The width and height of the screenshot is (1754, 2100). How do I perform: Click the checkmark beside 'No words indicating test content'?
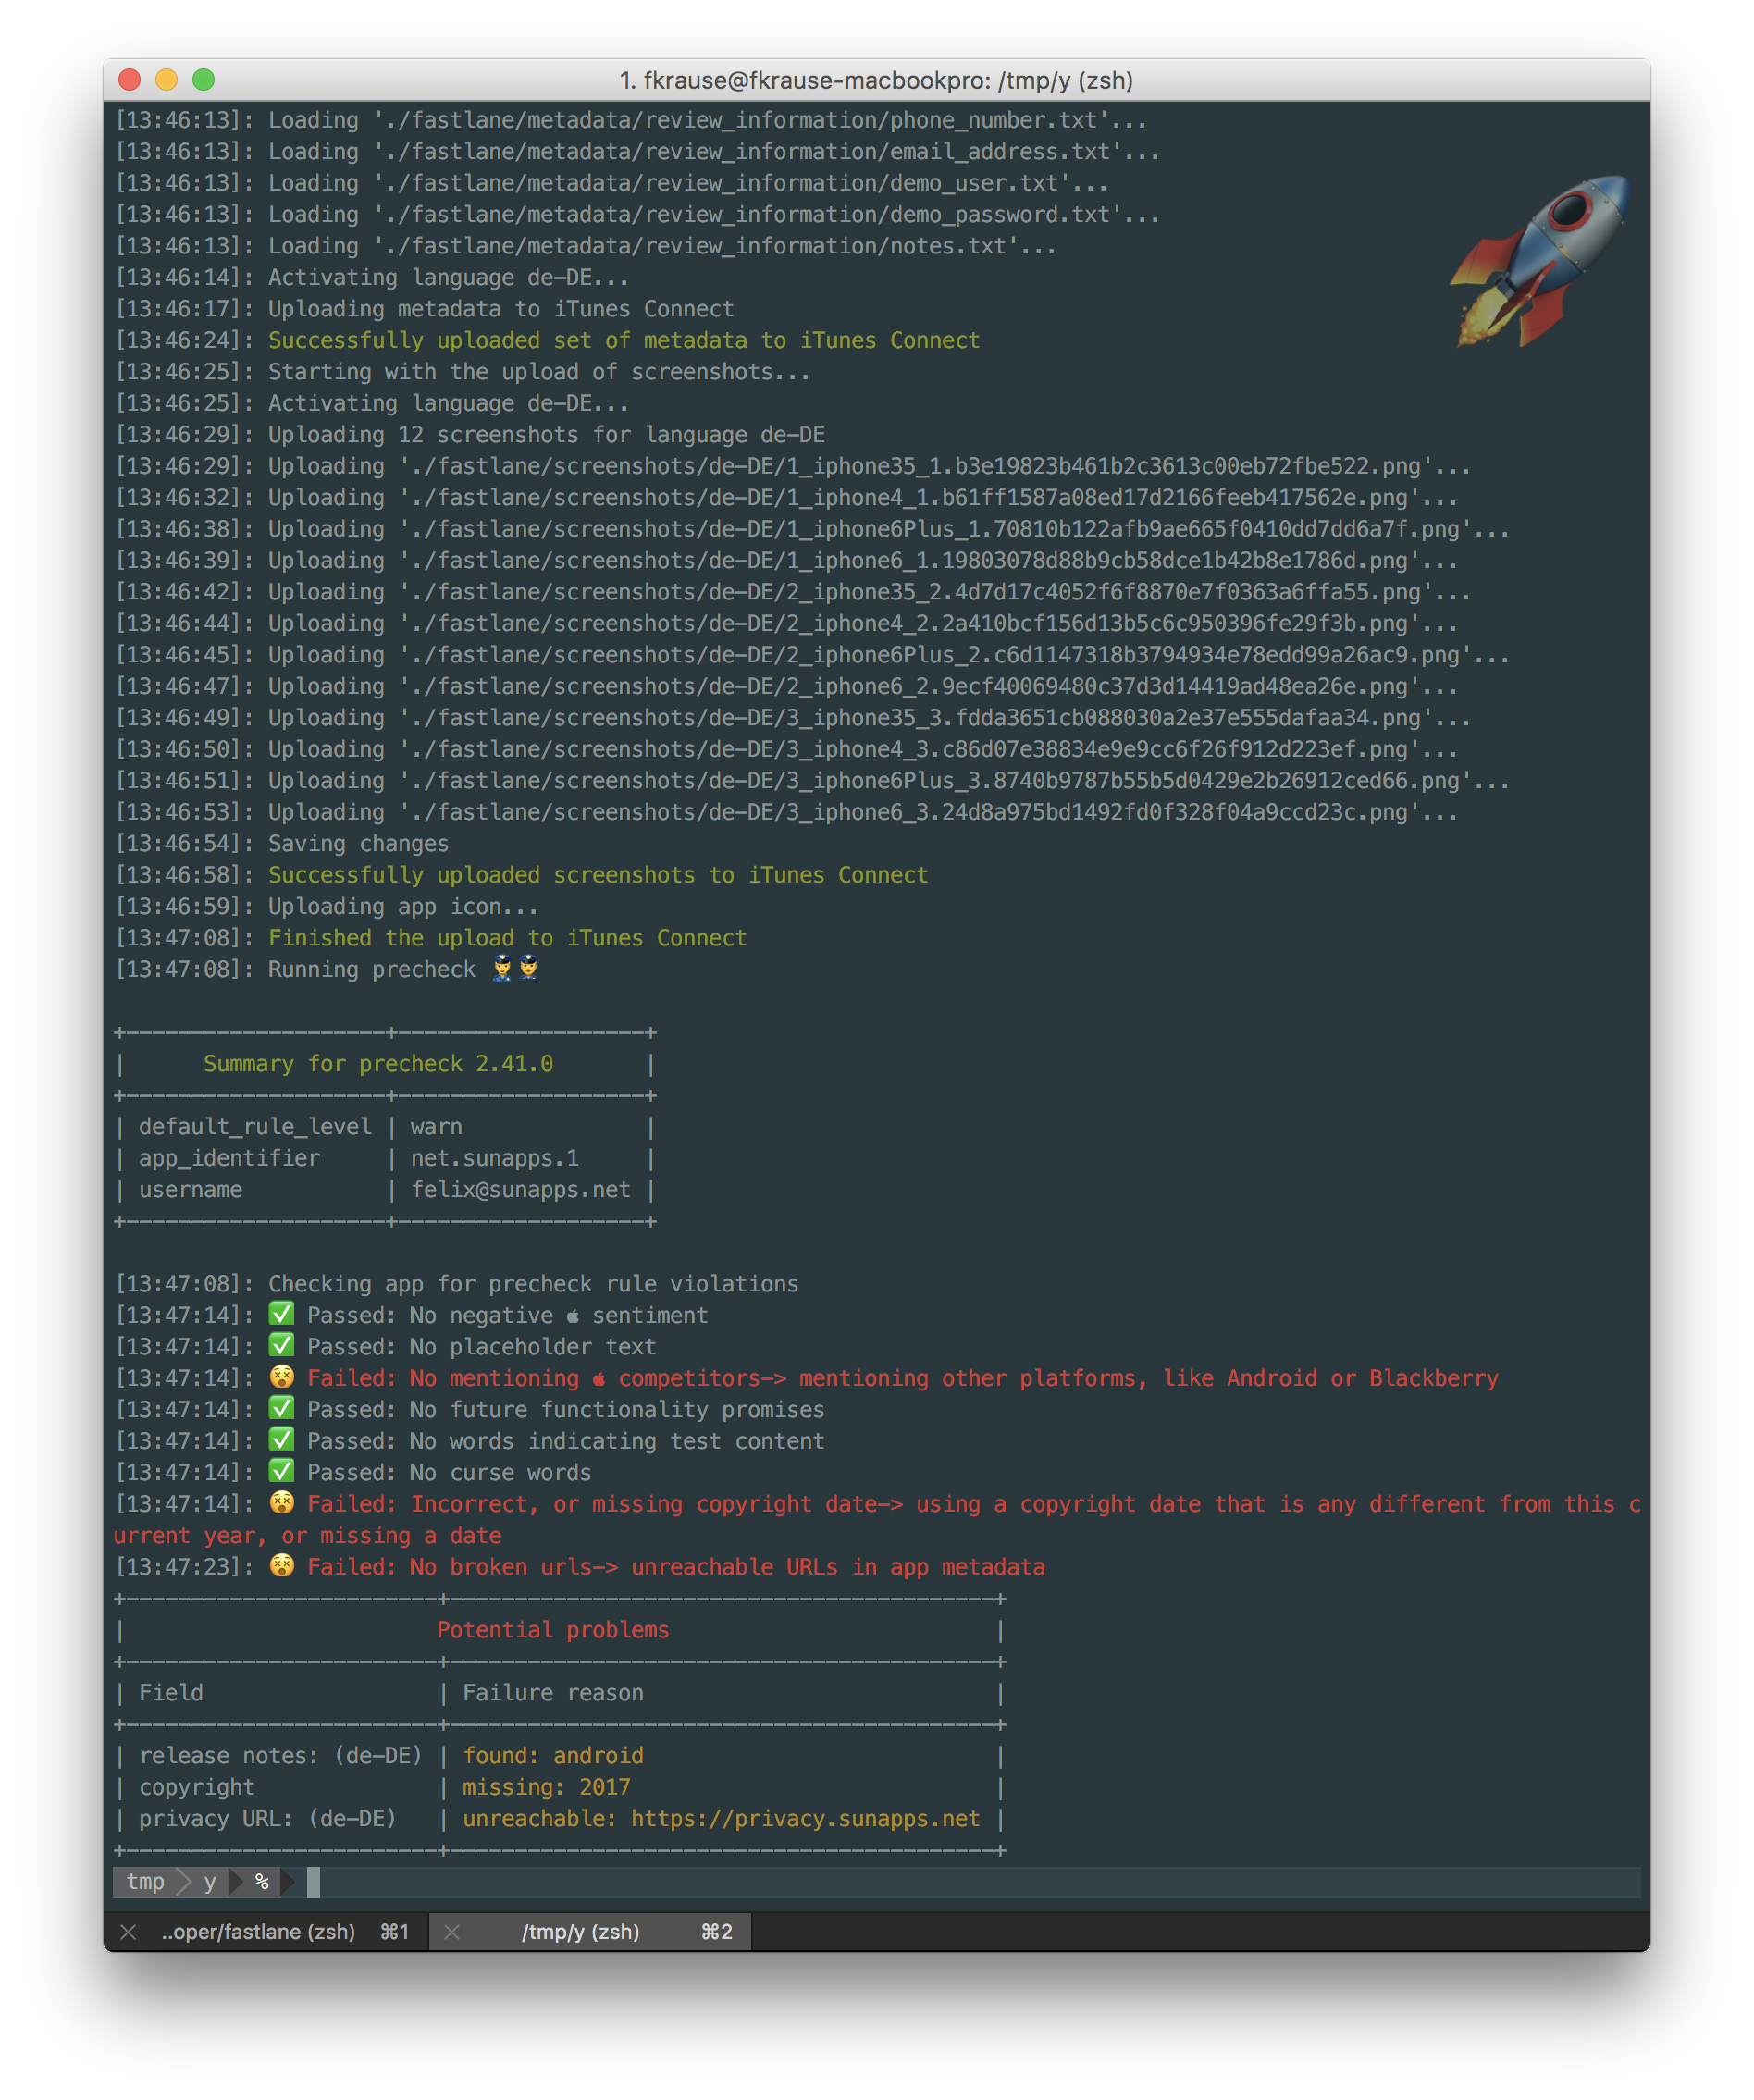coord(282,1440)
